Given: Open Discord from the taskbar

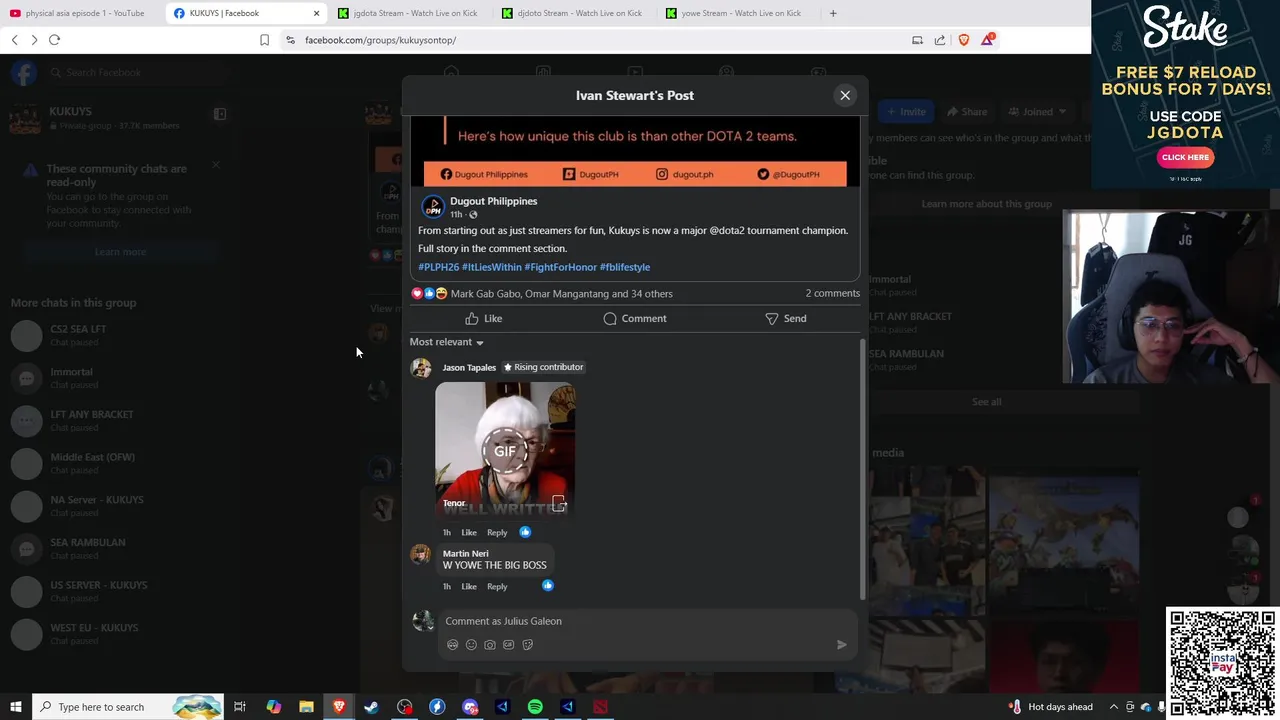Looking at the screenshot, I should click(470, 707).
